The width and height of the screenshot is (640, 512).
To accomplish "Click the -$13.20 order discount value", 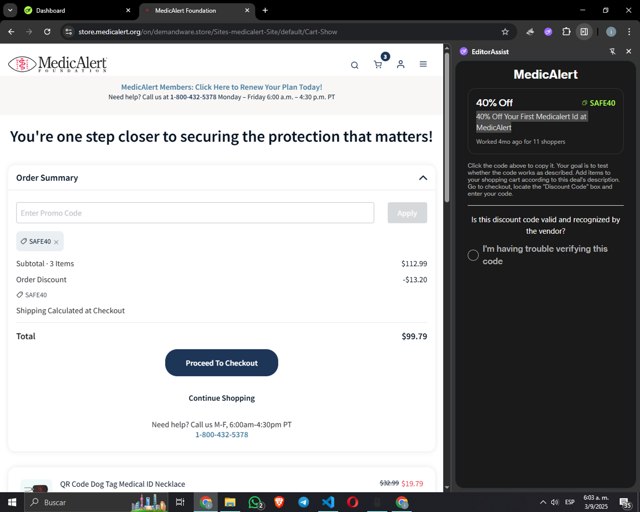I will coord(415,280).
